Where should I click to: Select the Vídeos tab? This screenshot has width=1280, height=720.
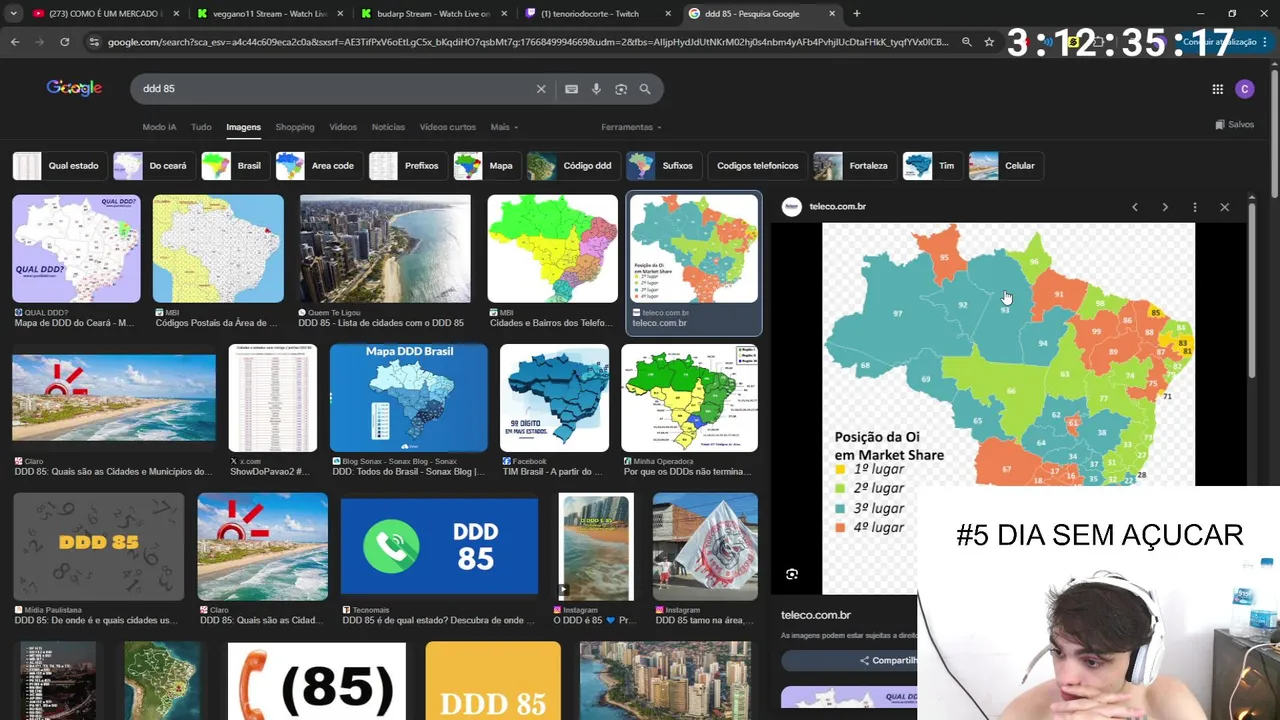pos(343,127)
